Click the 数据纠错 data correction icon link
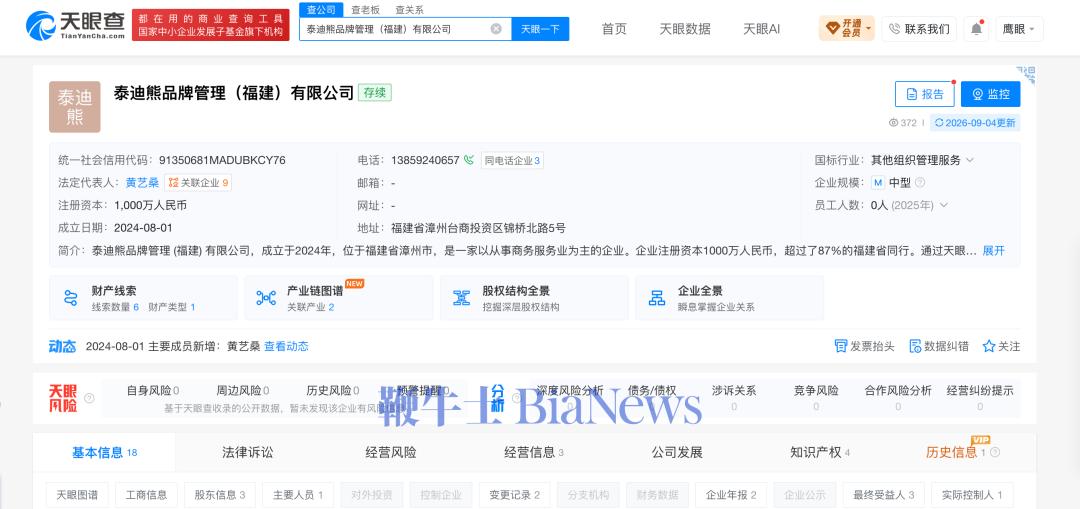The image size is (1080, 509). click(939, 346)
